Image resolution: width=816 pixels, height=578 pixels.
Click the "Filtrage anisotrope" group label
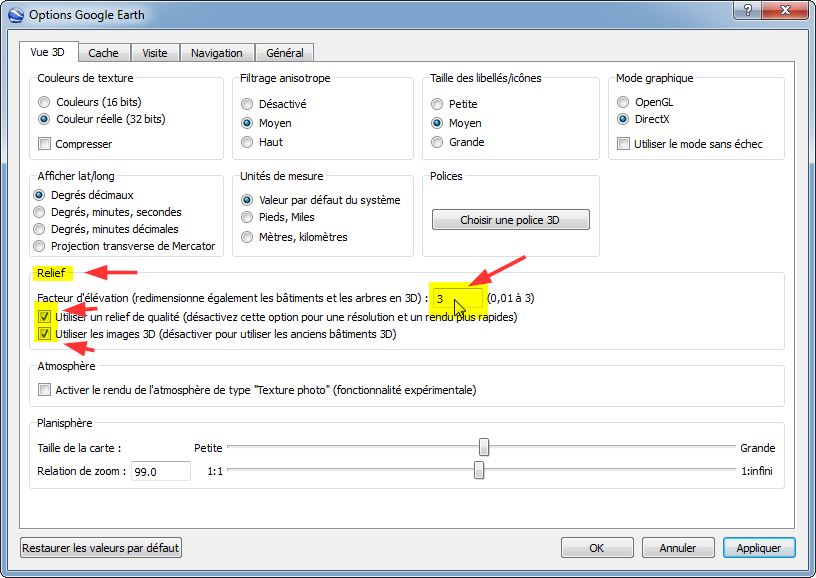click(x=285, y=78)
